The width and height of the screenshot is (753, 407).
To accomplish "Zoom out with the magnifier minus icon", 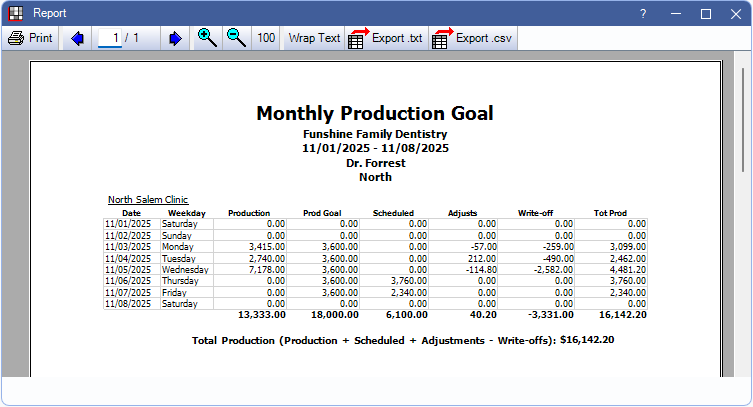I will coord(236,38).
